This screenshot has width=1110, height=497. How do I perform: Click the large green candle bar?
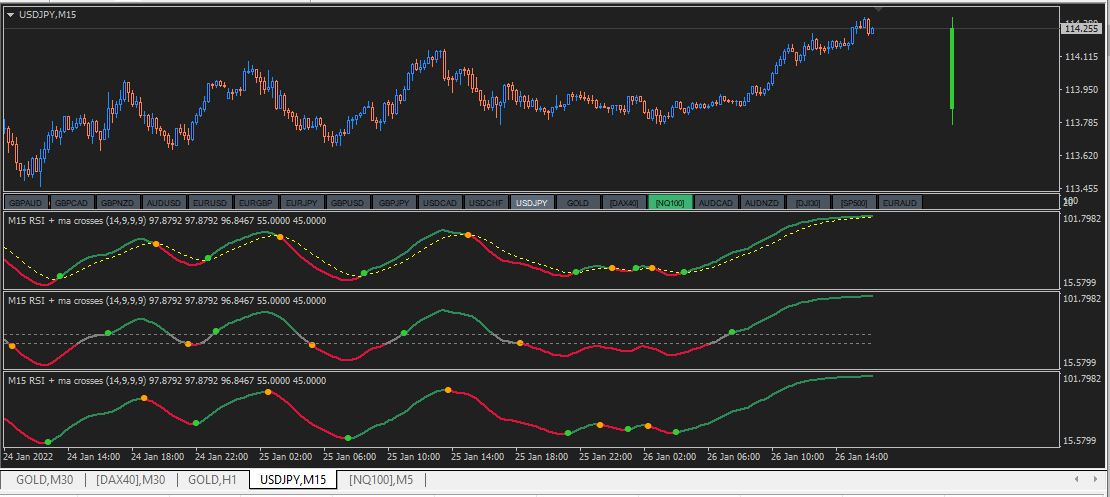pos(952,68)
